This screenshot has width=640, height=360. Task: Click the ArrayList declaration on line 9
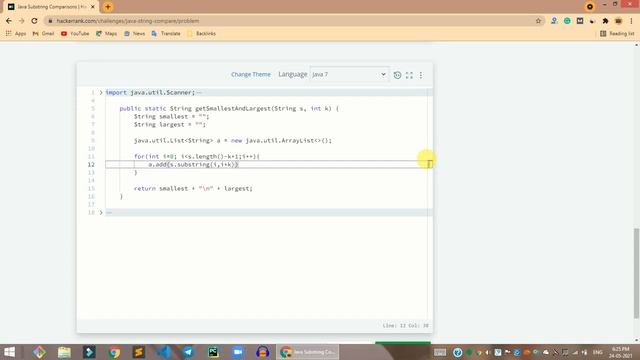[233, 141]
